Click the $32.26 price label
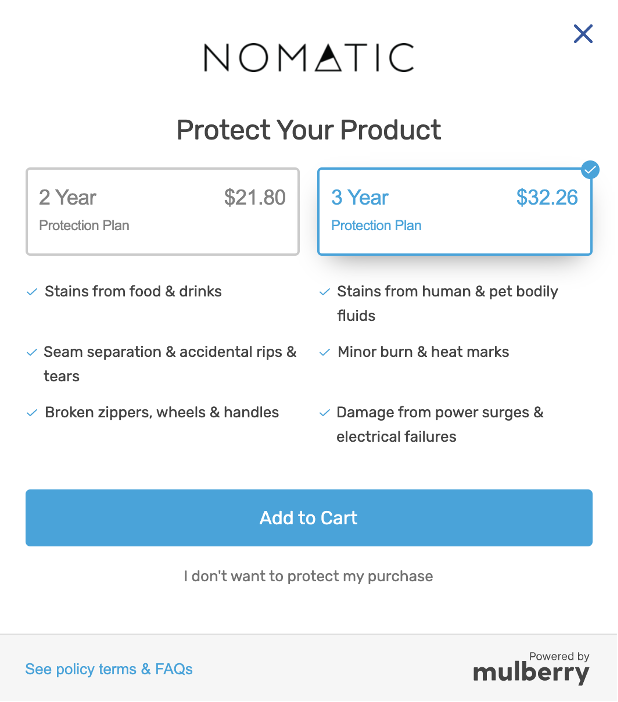The image size is (618, 702). (x=547, y=197)
